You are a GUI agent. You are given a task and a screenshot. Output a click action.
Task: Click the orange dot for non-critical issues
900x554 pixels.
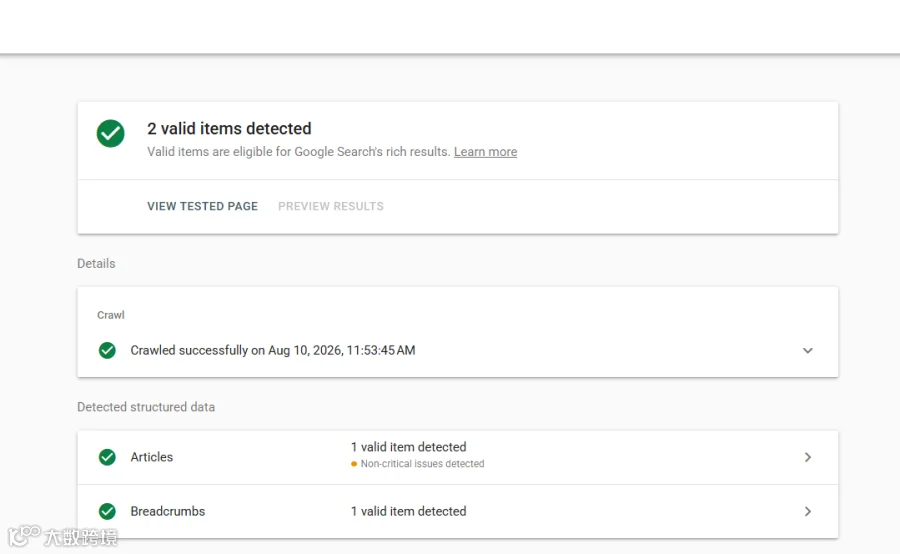coord(354,464)
